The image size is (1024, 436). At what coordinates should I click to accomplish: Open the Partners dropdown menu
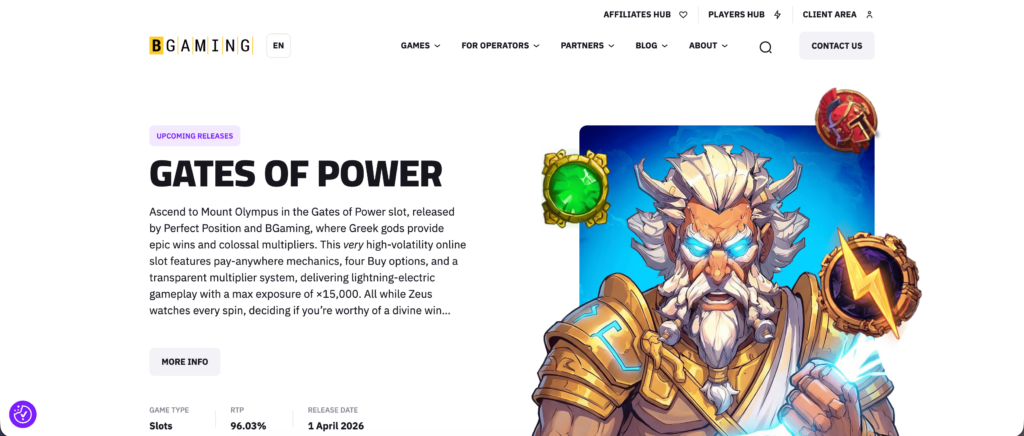[x=587, y=46]
